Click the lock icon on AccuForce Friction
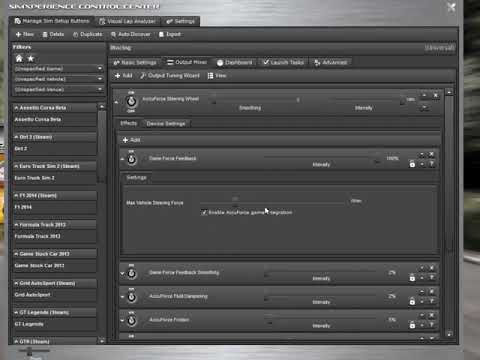The width and height of the screenshot is (480, 360). click(412, 325)
